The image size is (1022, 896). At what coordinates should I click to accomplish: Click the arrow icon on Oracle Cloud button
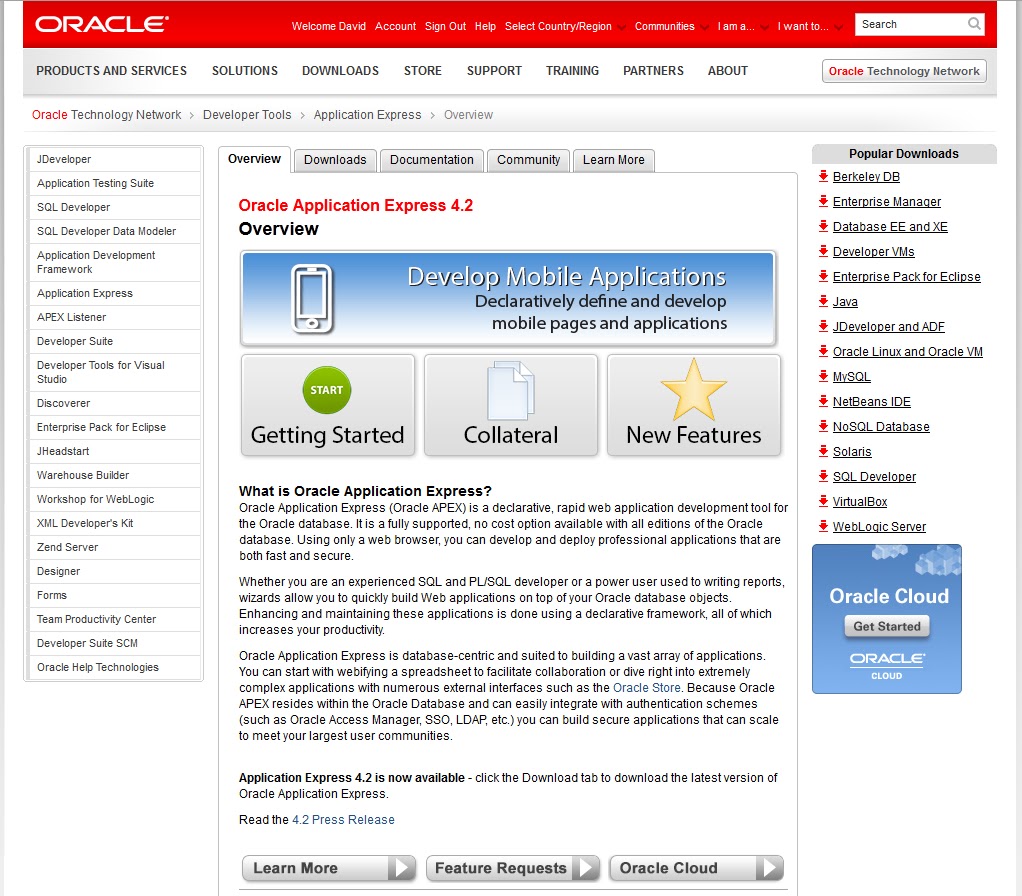coord(770,868)
